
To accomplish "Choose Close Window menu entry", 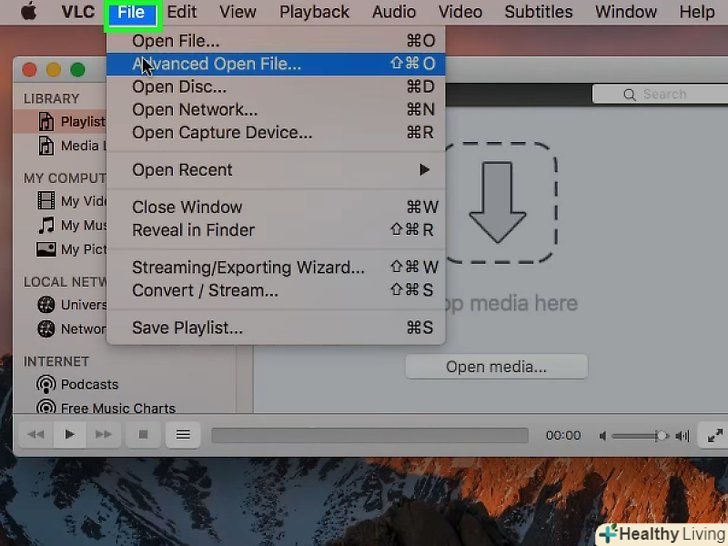I will coord(276,207).
